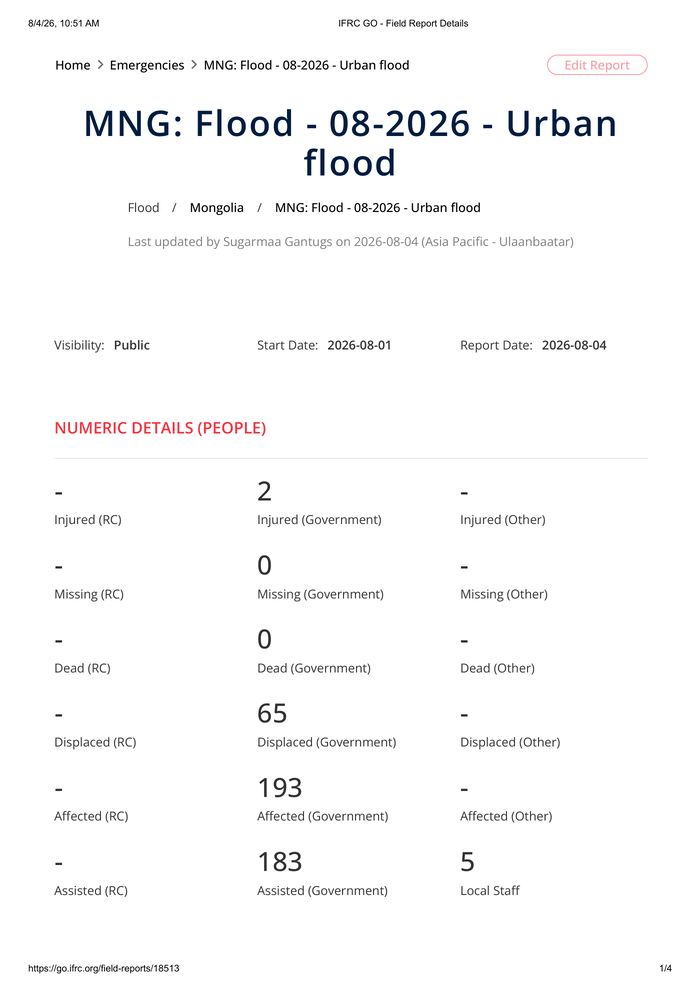Click the Start Date value 2026-08-01
This screenshot has width=700, height=991.
(359, 345)
